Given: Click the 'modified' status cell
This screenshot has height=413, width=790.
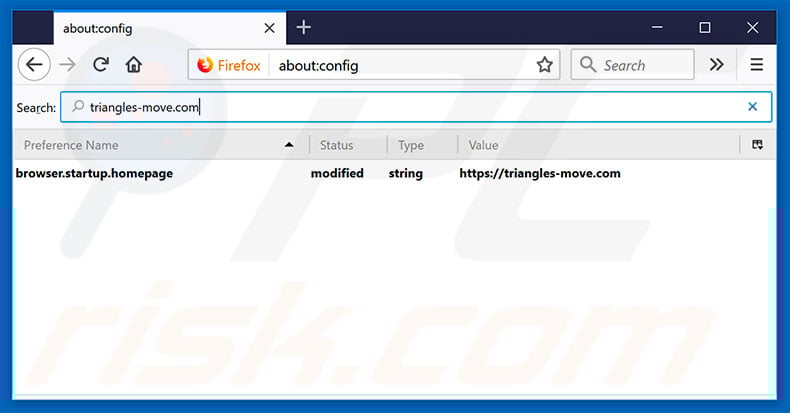Looking at the screenshot, I should [337, 173].
